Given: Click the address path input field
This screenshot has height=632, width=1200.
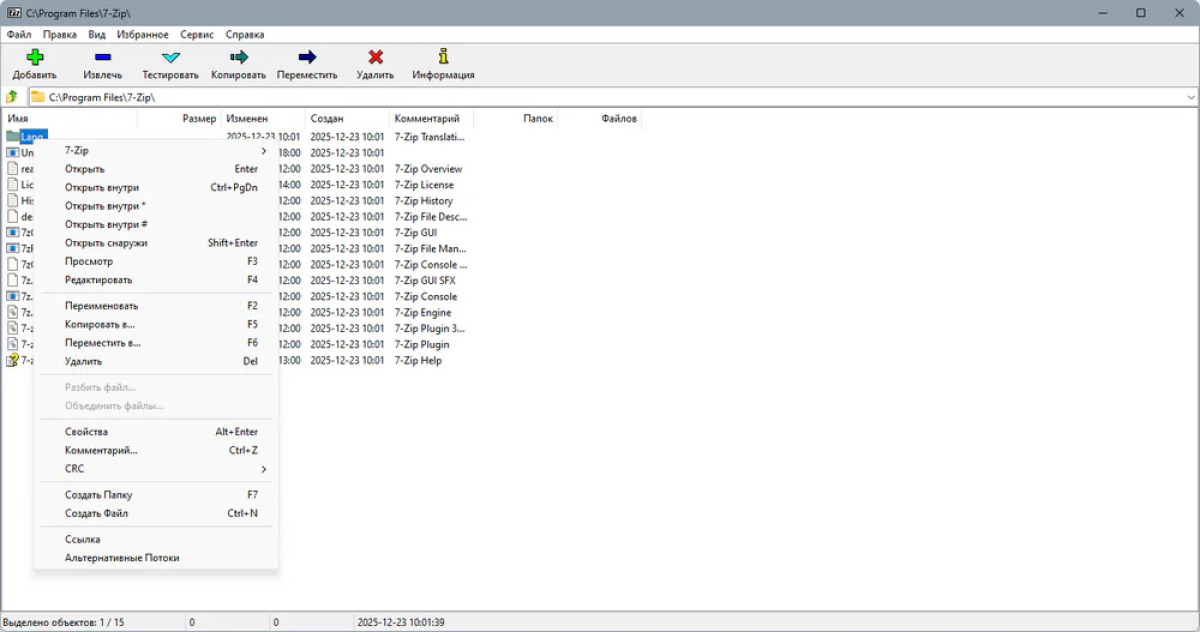Looking at the screenshot, I should coord(600,97).
